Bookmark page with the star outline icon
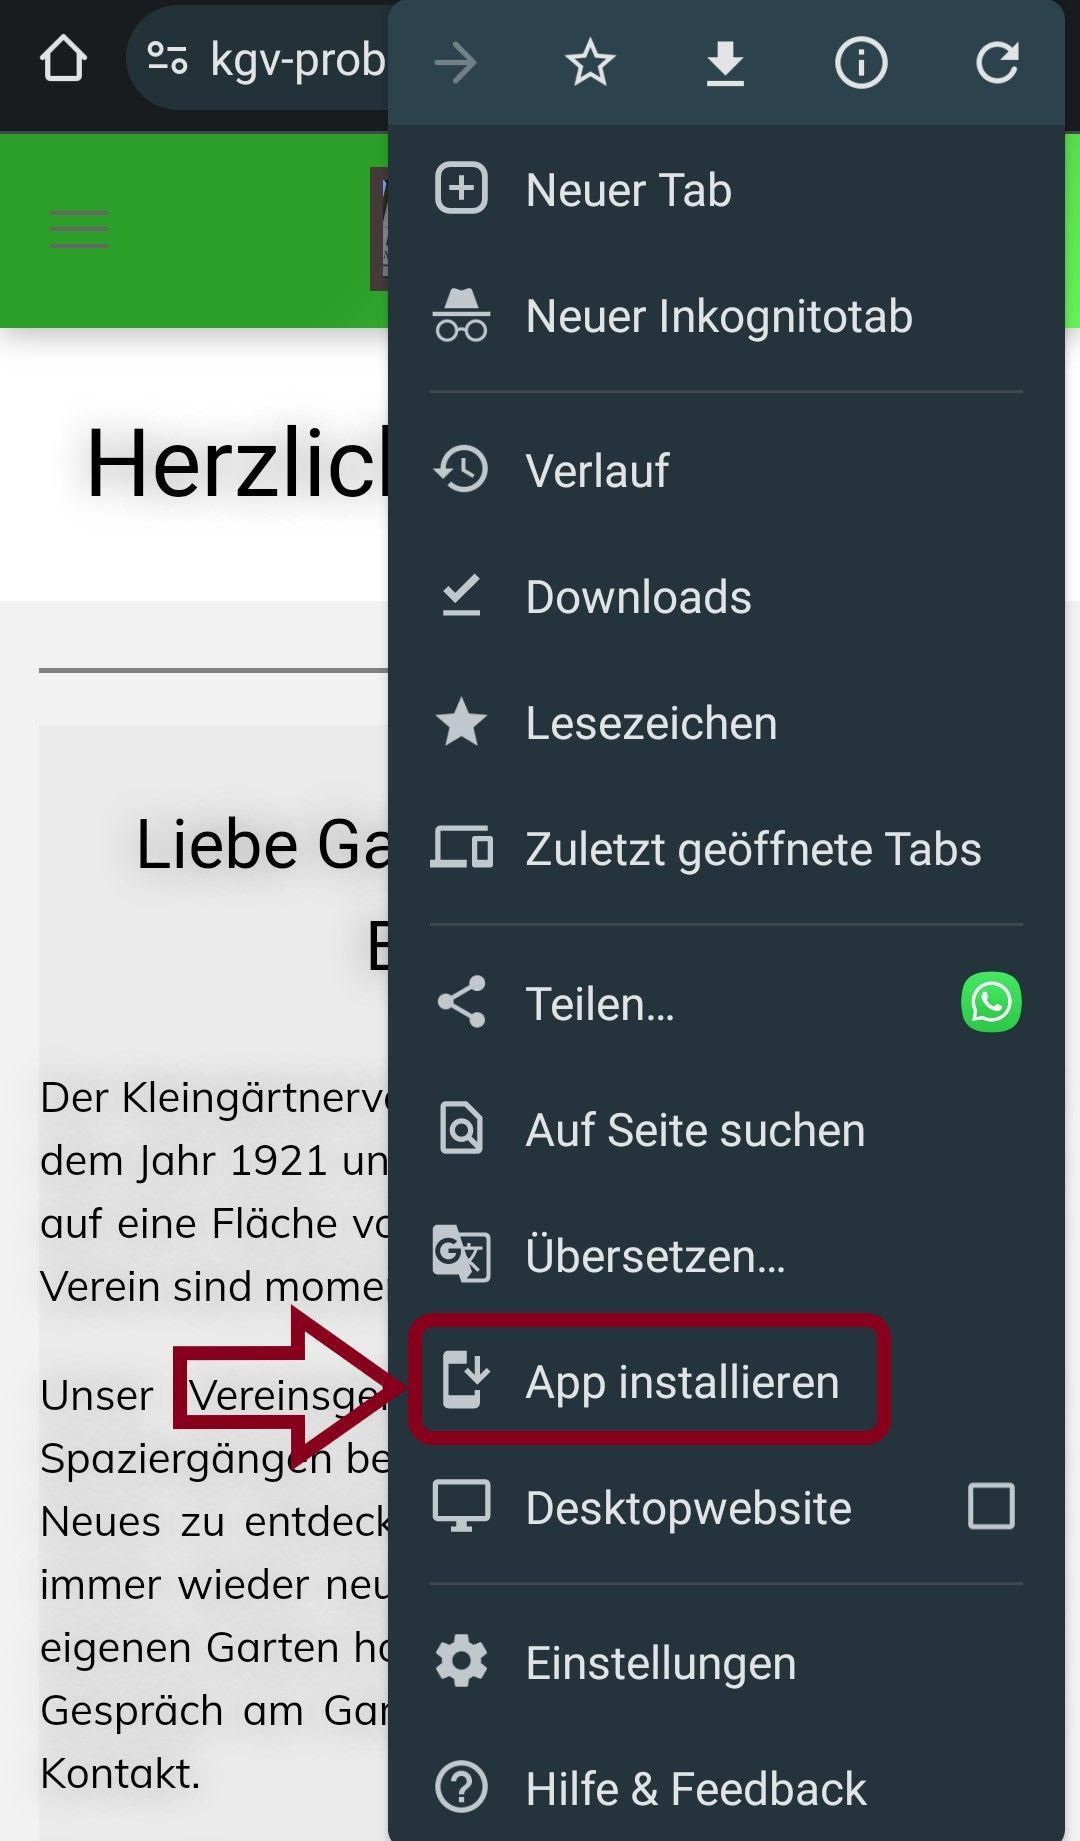This screenshot has height=1841, width=1080. click(590, 63)
